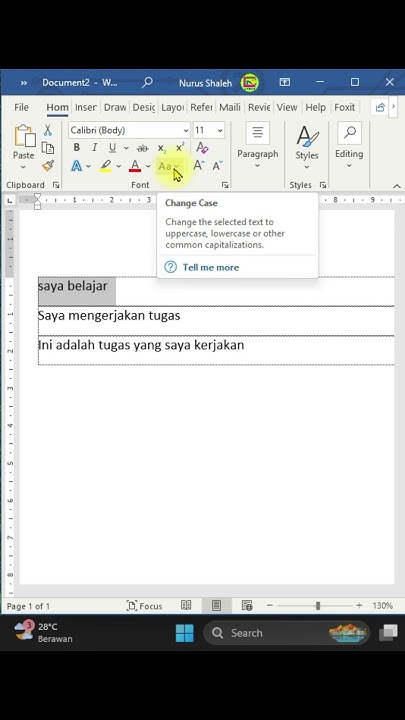Cut selection with the scissors icon
The height and width of the screenshot is (720, 405).
coord(48,130)
